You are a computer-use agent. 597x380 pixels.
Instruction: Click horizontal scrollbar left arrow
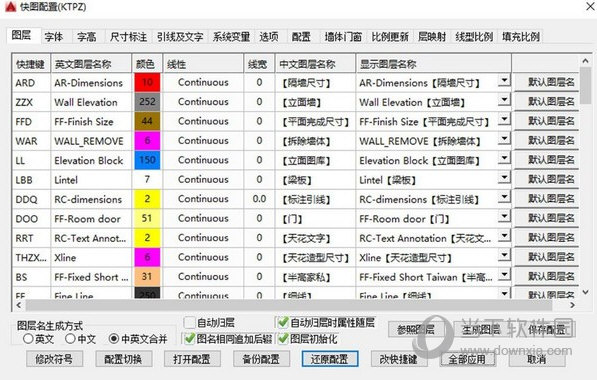(19, 305)
